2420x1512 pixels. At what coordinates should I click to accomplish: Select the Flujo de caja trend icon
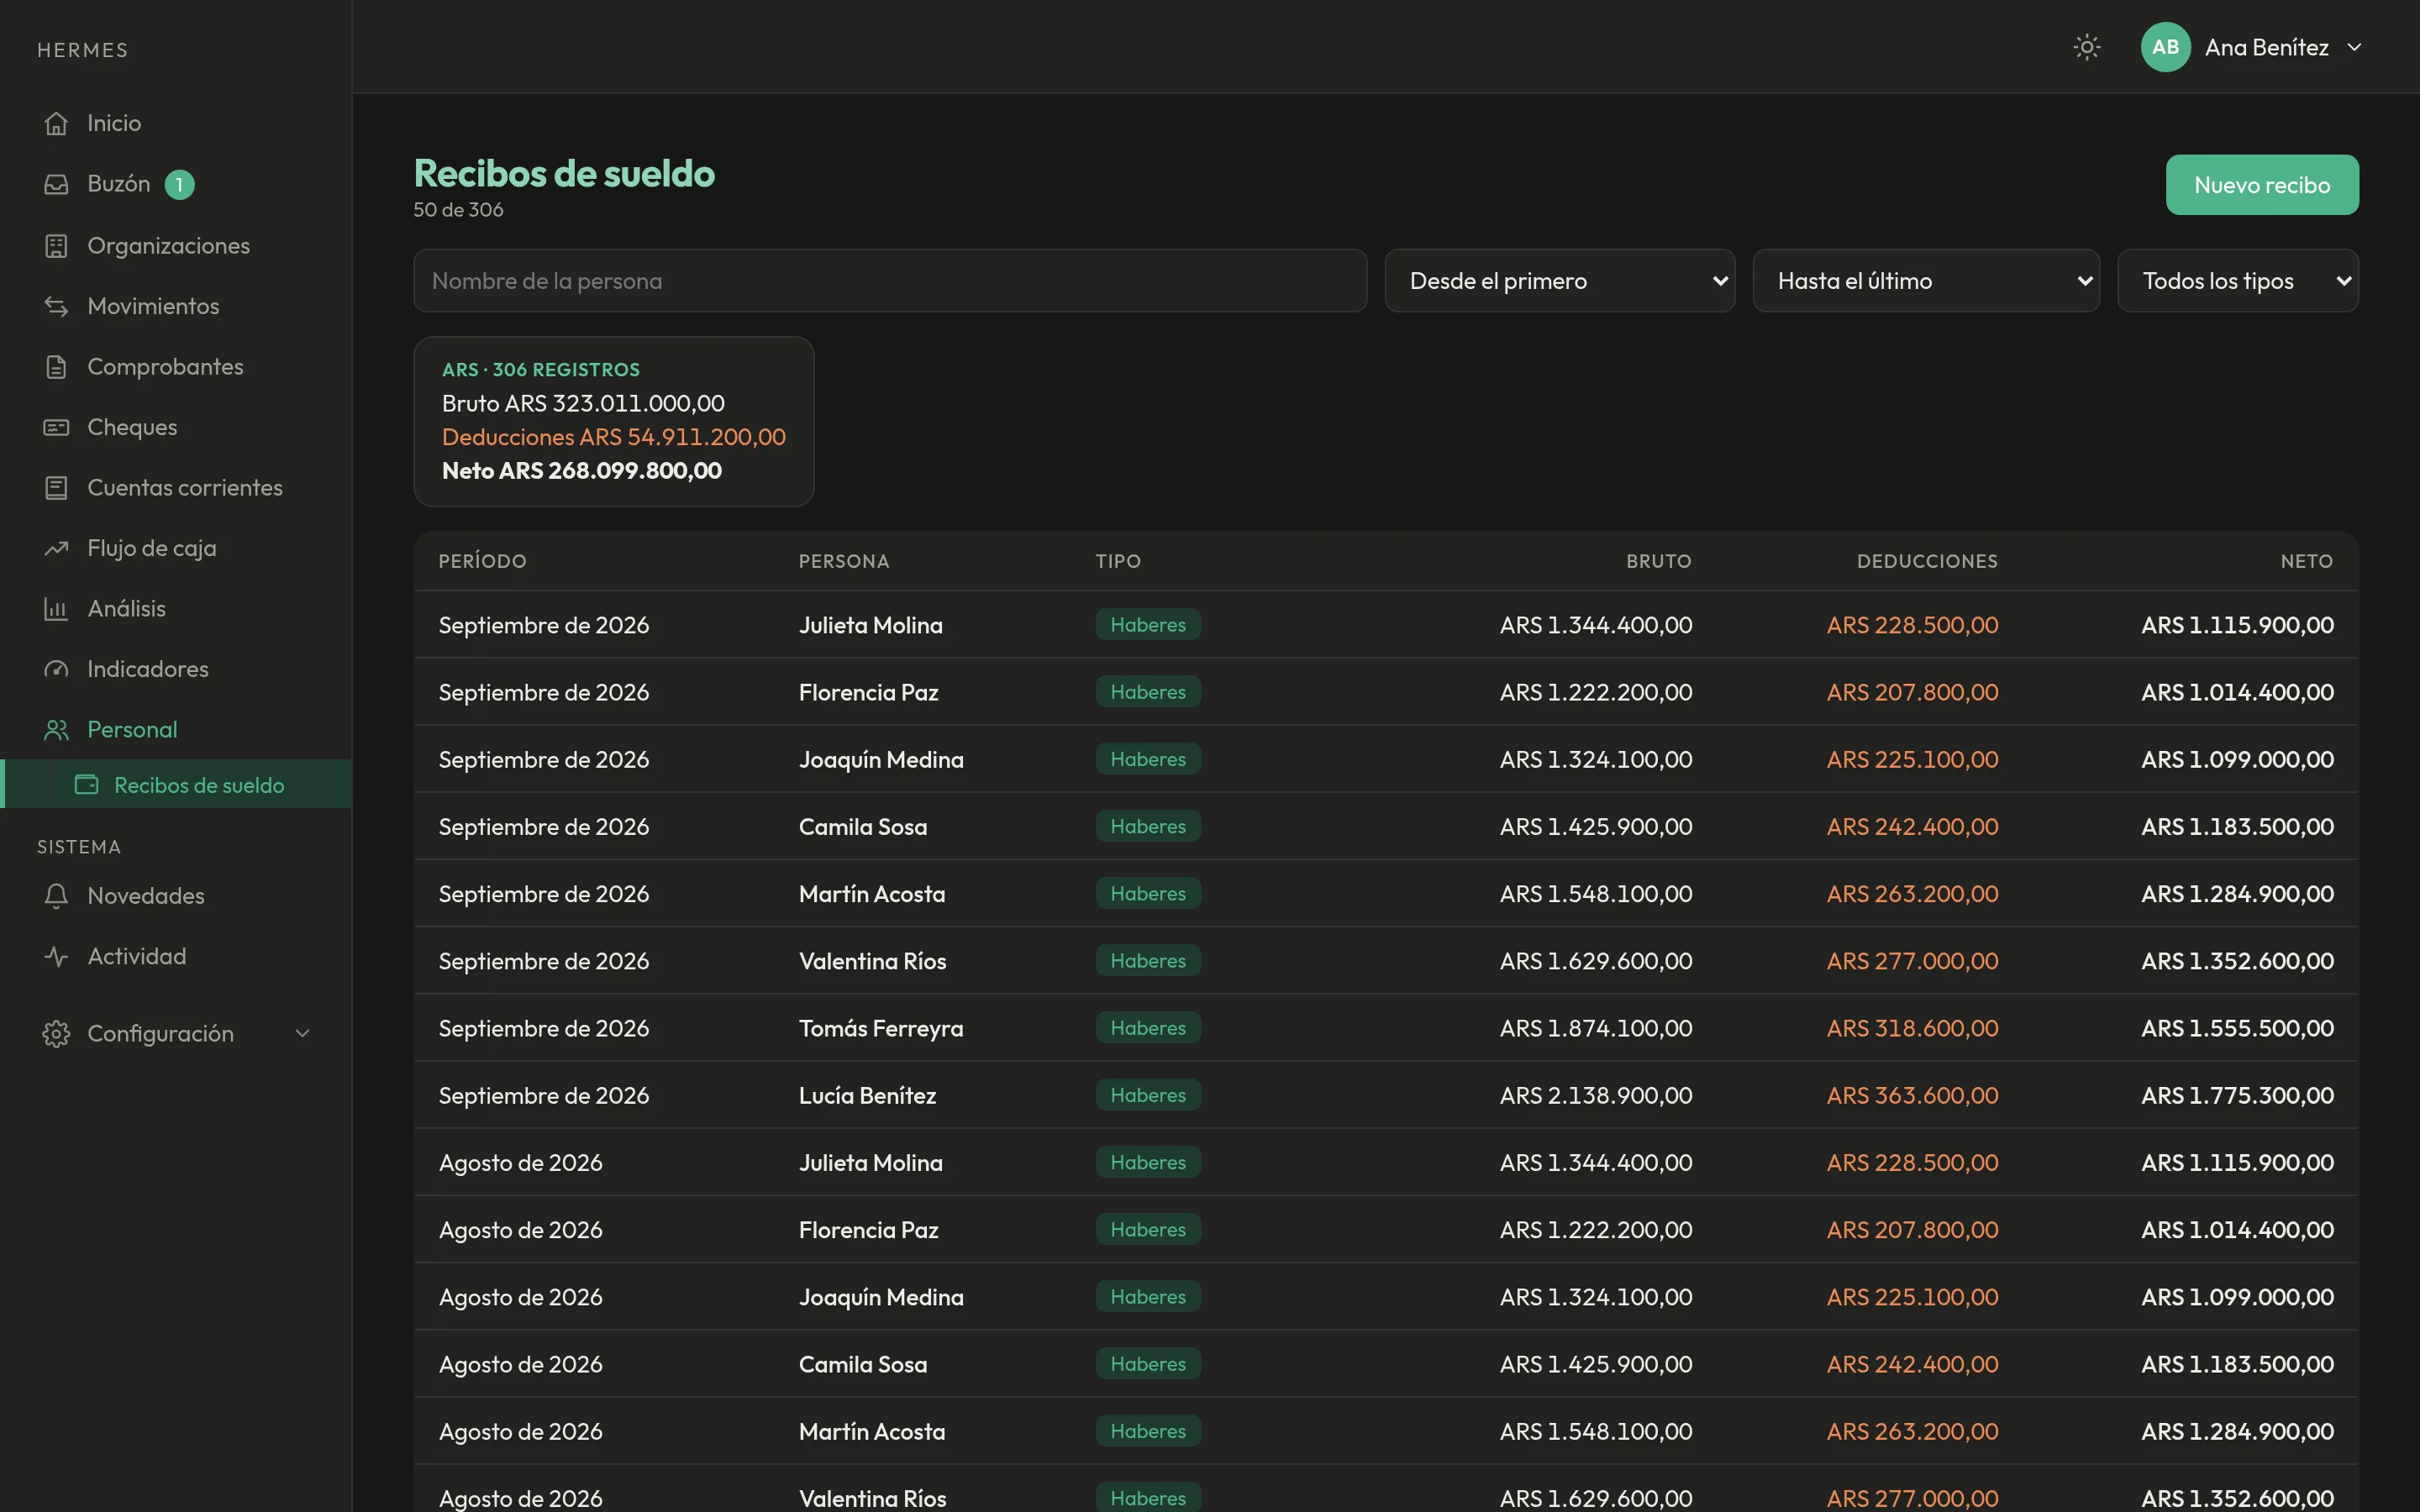56,548
